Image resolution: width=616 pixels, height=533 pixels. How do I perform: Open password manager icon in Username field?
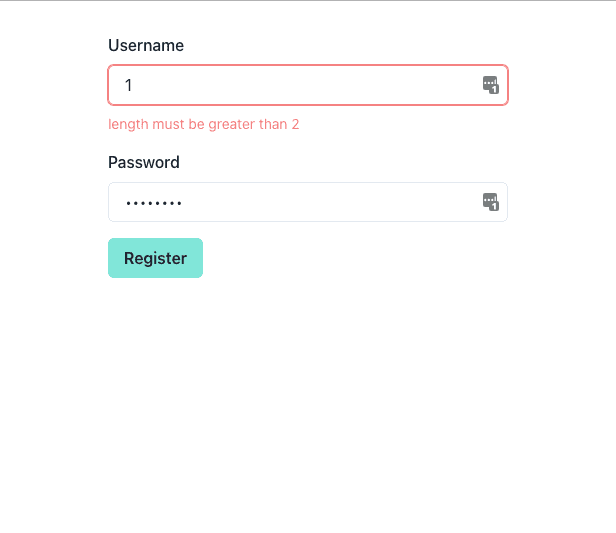pyautogui.click(x=490, y=85)
